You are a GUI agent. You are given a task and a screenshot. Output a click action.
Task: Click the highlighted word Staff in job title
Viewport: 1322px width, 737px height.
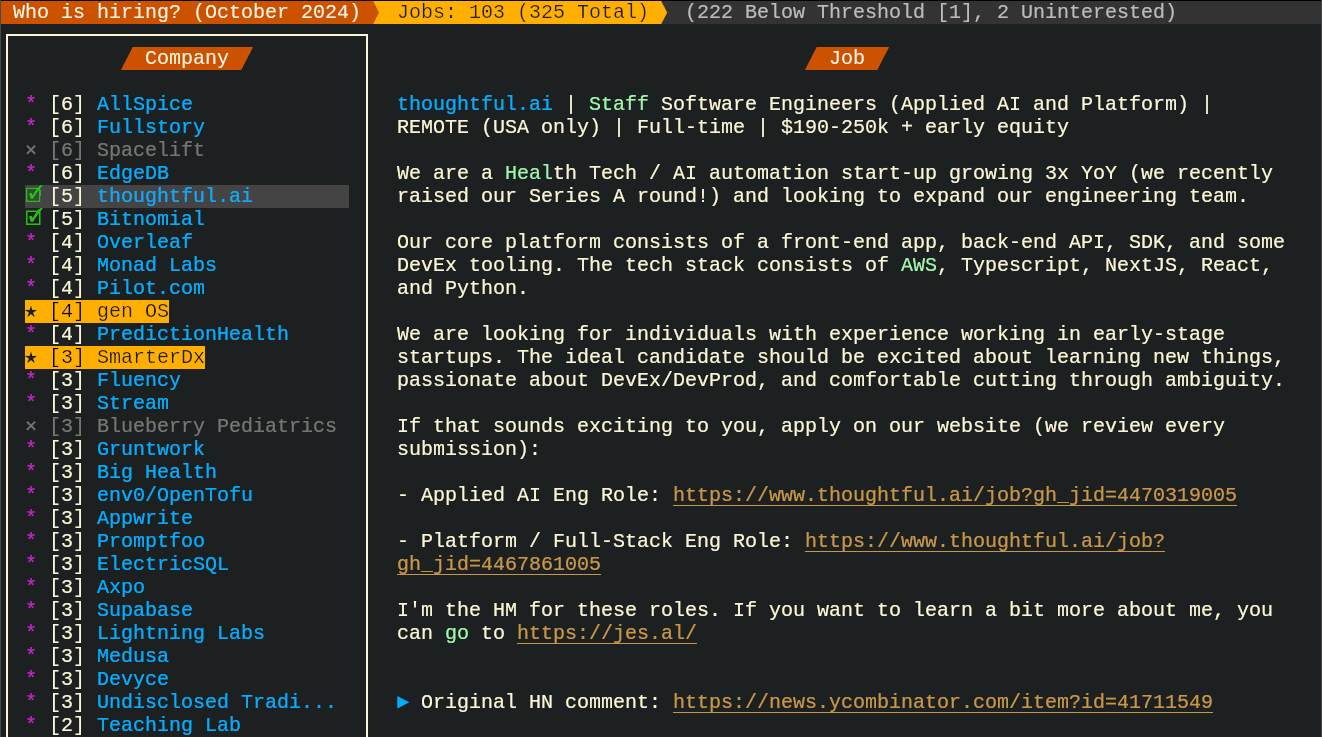point(619,104)
